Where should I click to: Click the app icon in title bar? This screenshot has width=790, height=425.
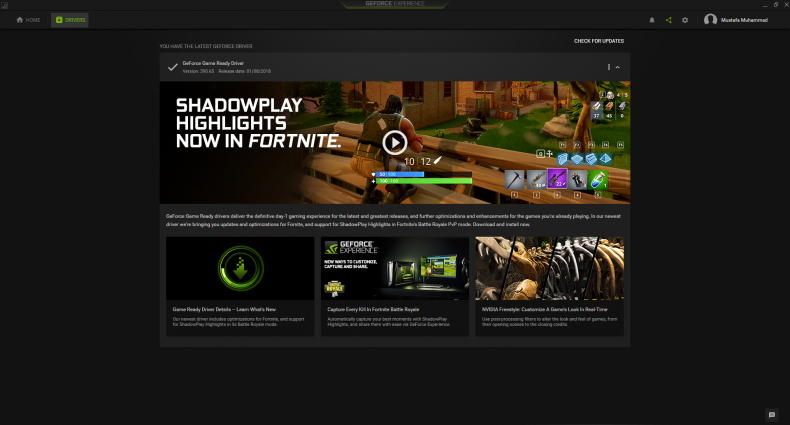(5, 5)
